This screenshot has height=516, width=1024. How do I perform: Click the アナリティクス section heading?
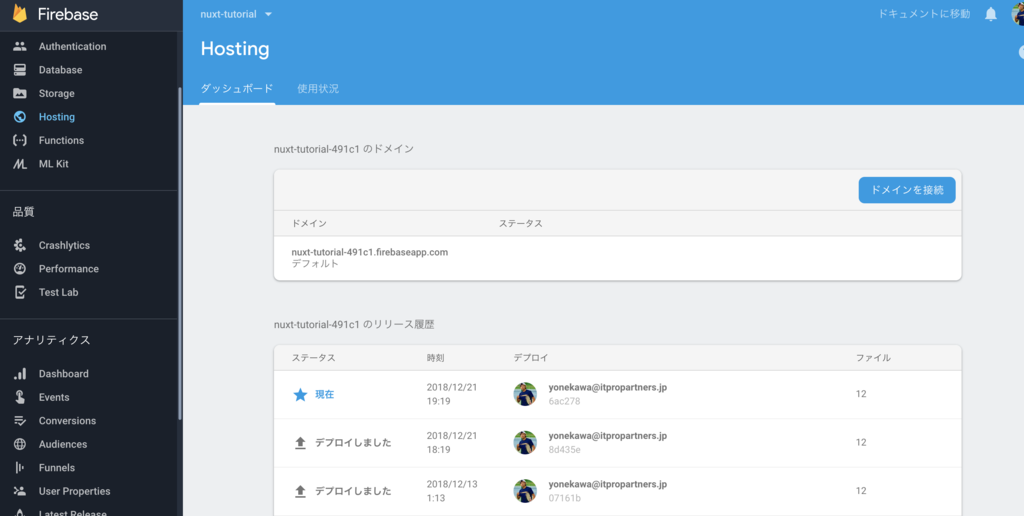52,340
